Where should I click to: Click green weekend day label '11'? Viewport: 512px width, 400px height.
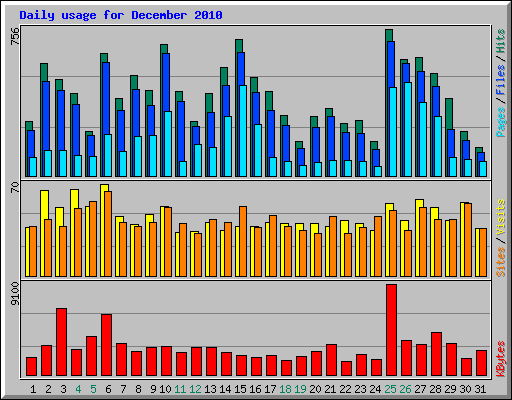[180, 389]
